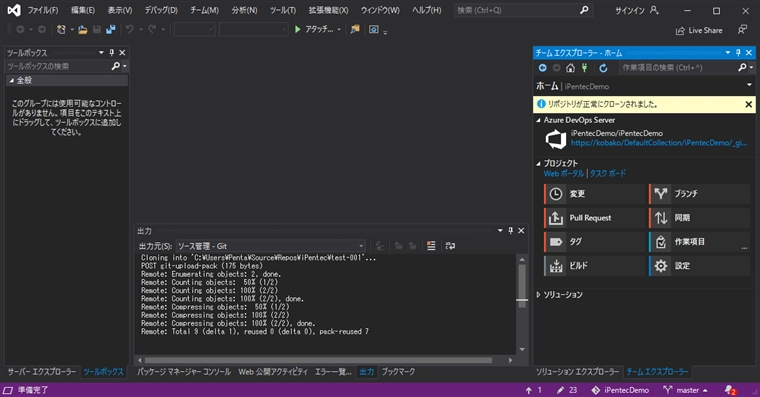Switch to the パッケージ マネージャー コンソール tab
The width and height of the screenshot is (760, 397).
click(x=184, y=372)
